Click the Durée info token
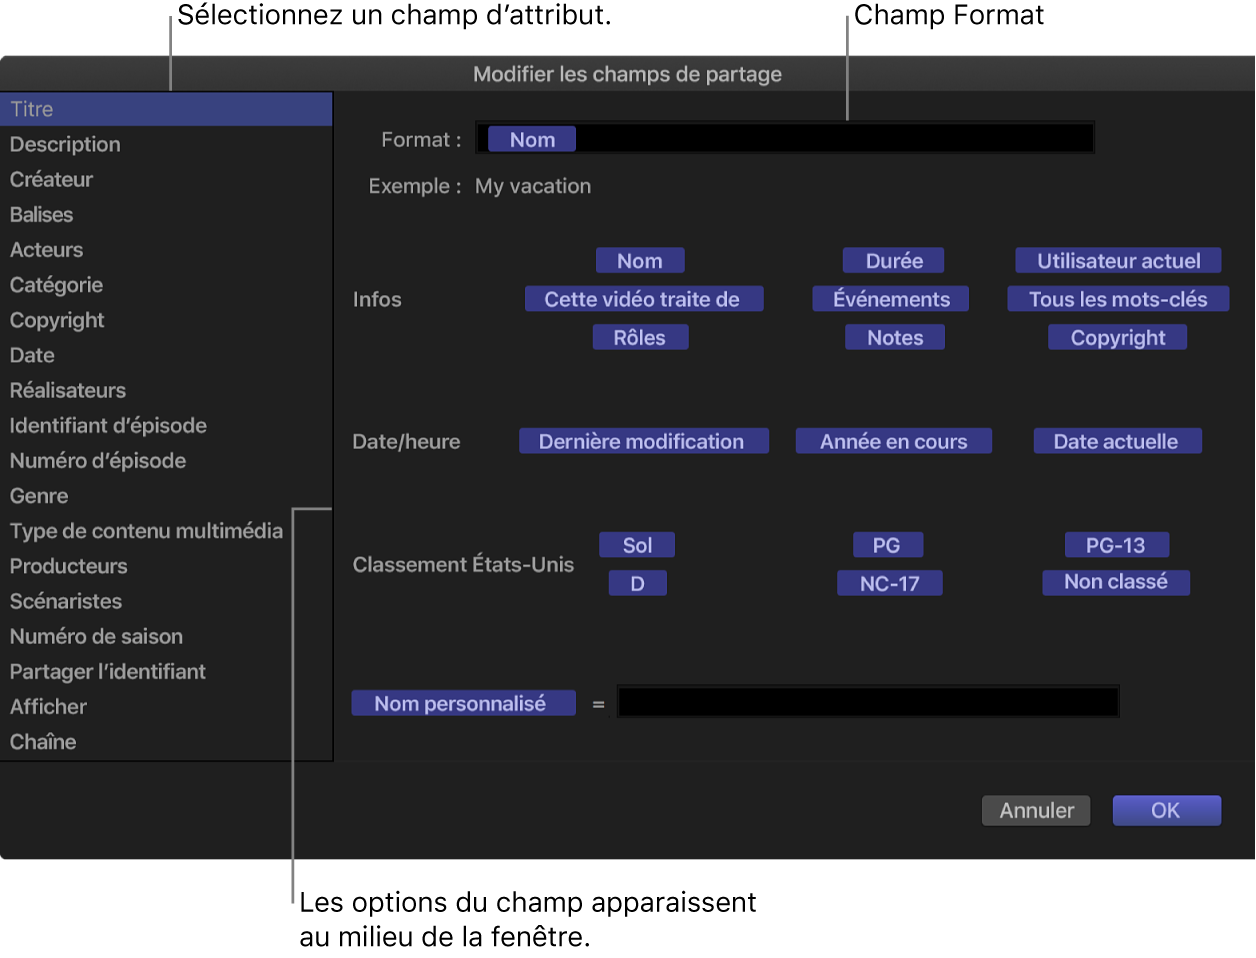This screenshot has width=1256, height=958. tap(894, 261)
